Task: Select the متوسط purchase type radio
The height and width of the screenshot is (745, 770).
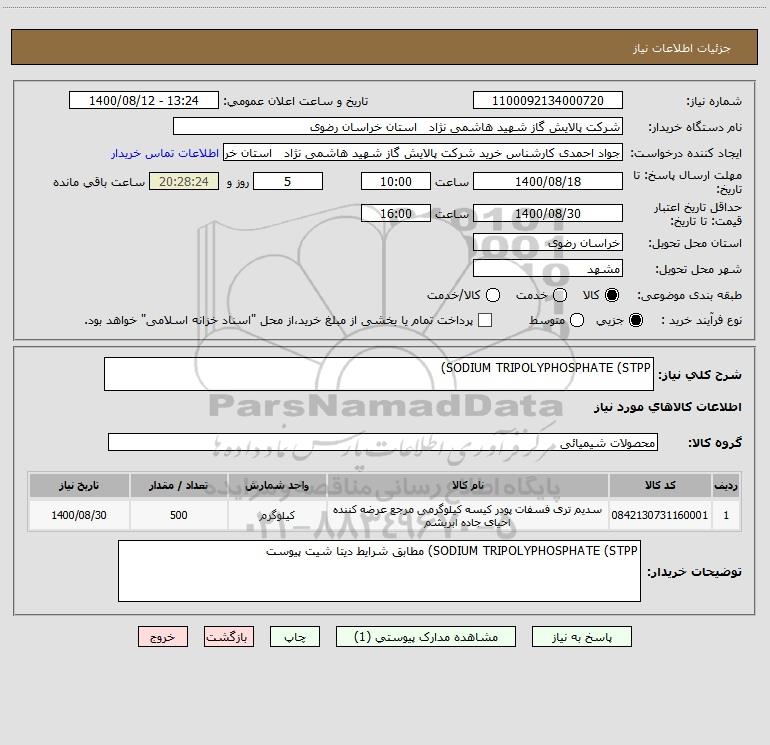Action: point(577,320)
